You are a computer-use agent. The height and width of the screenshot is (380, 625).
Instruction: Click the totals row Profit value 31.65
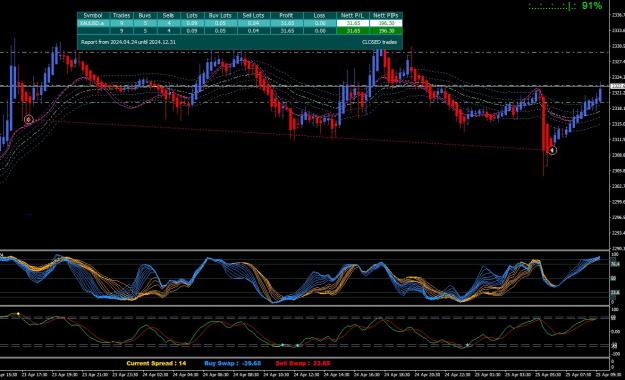click(286, 31)
